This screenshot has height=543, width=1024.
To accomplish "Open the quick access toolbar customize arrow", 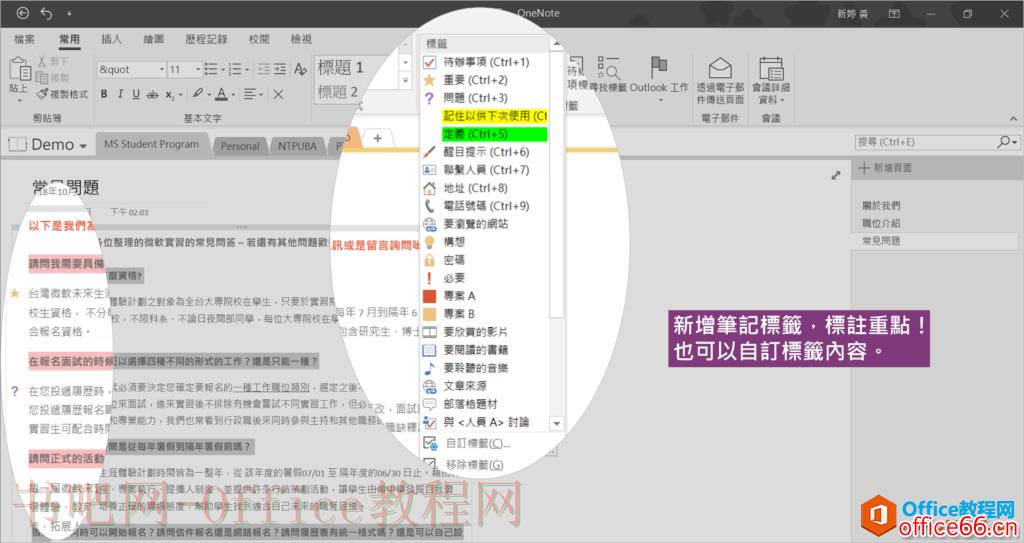I will [x=69, y=13].
